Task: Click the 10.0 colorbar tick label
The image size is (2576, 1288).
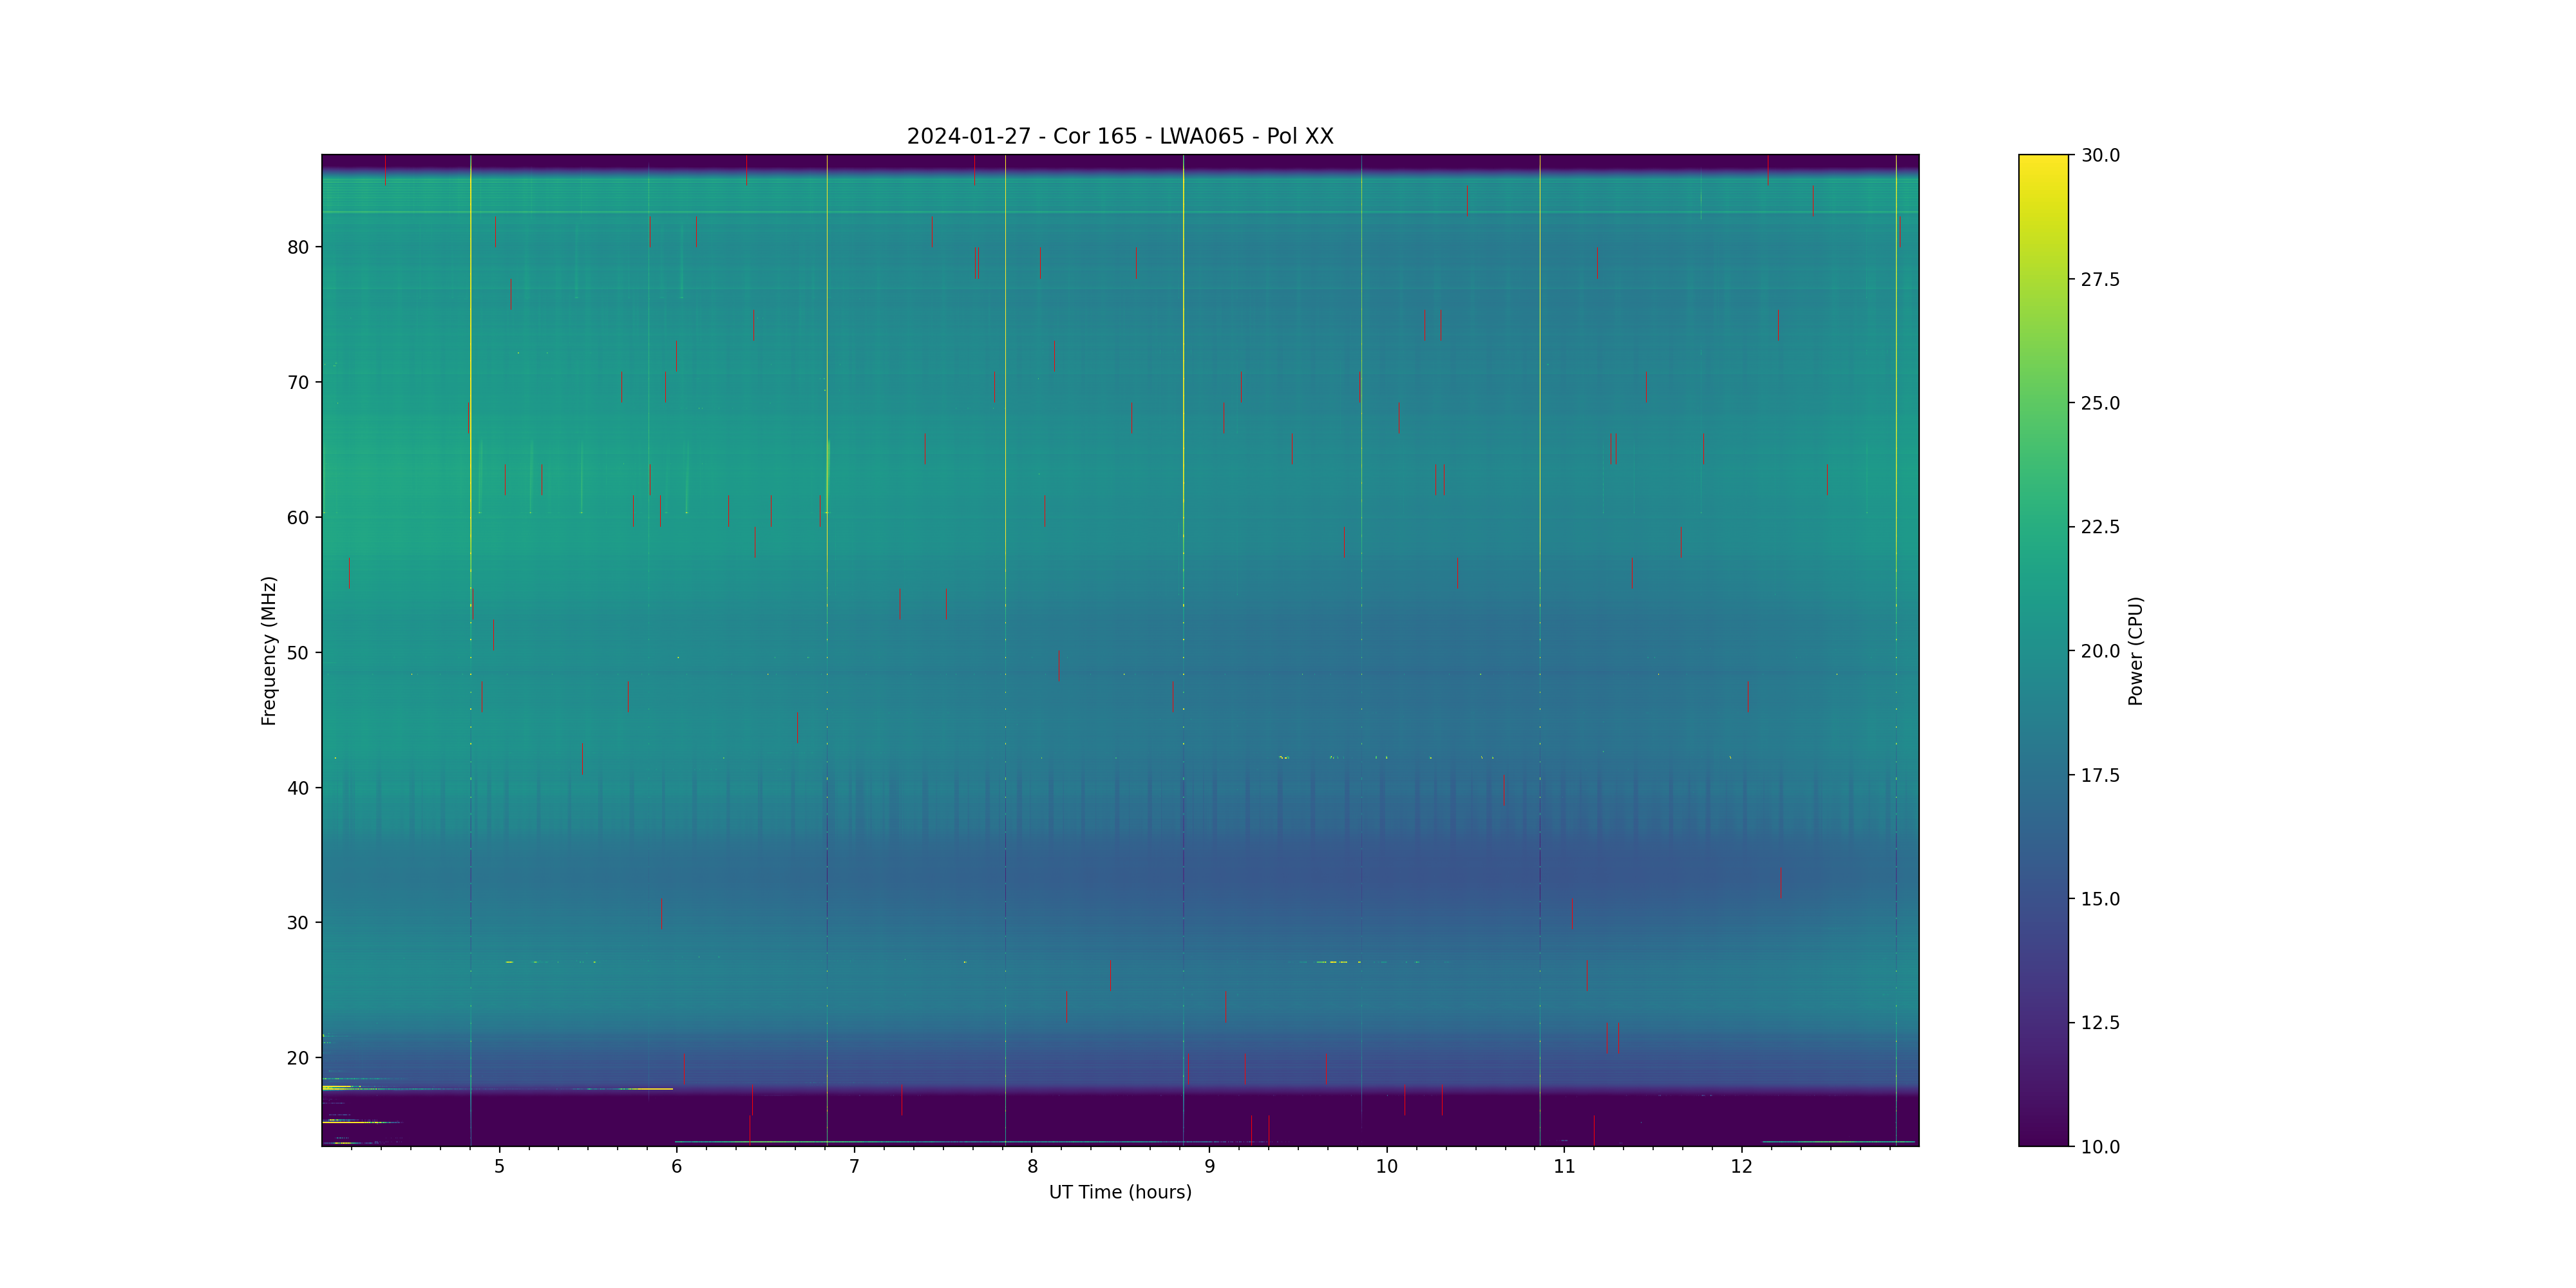Action: click(2100, 1147)
